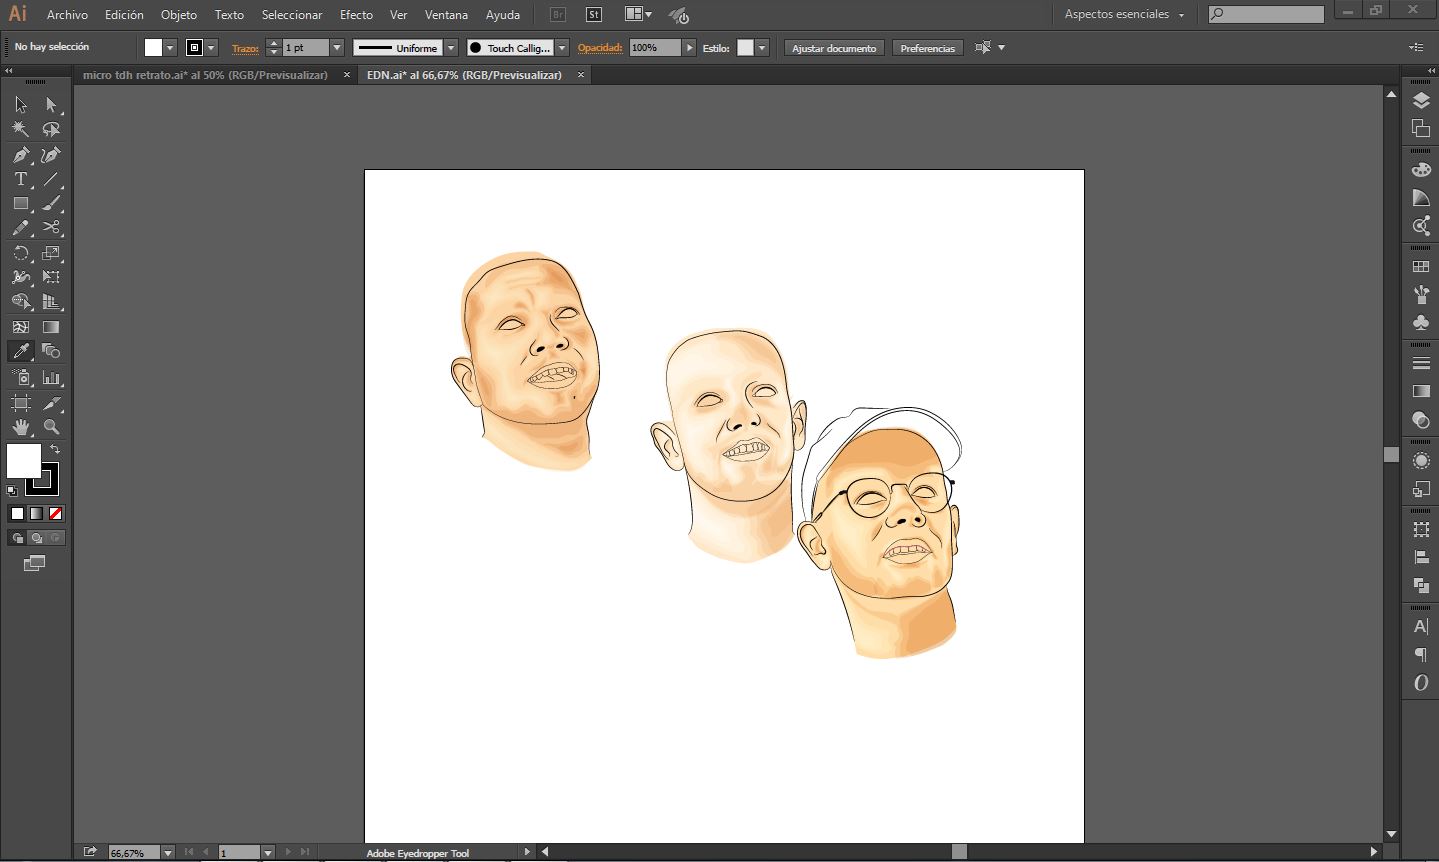The width and height of the screenshot is (1439, 862).
Task: Click the orange Opacidad link
Action: 600,48
